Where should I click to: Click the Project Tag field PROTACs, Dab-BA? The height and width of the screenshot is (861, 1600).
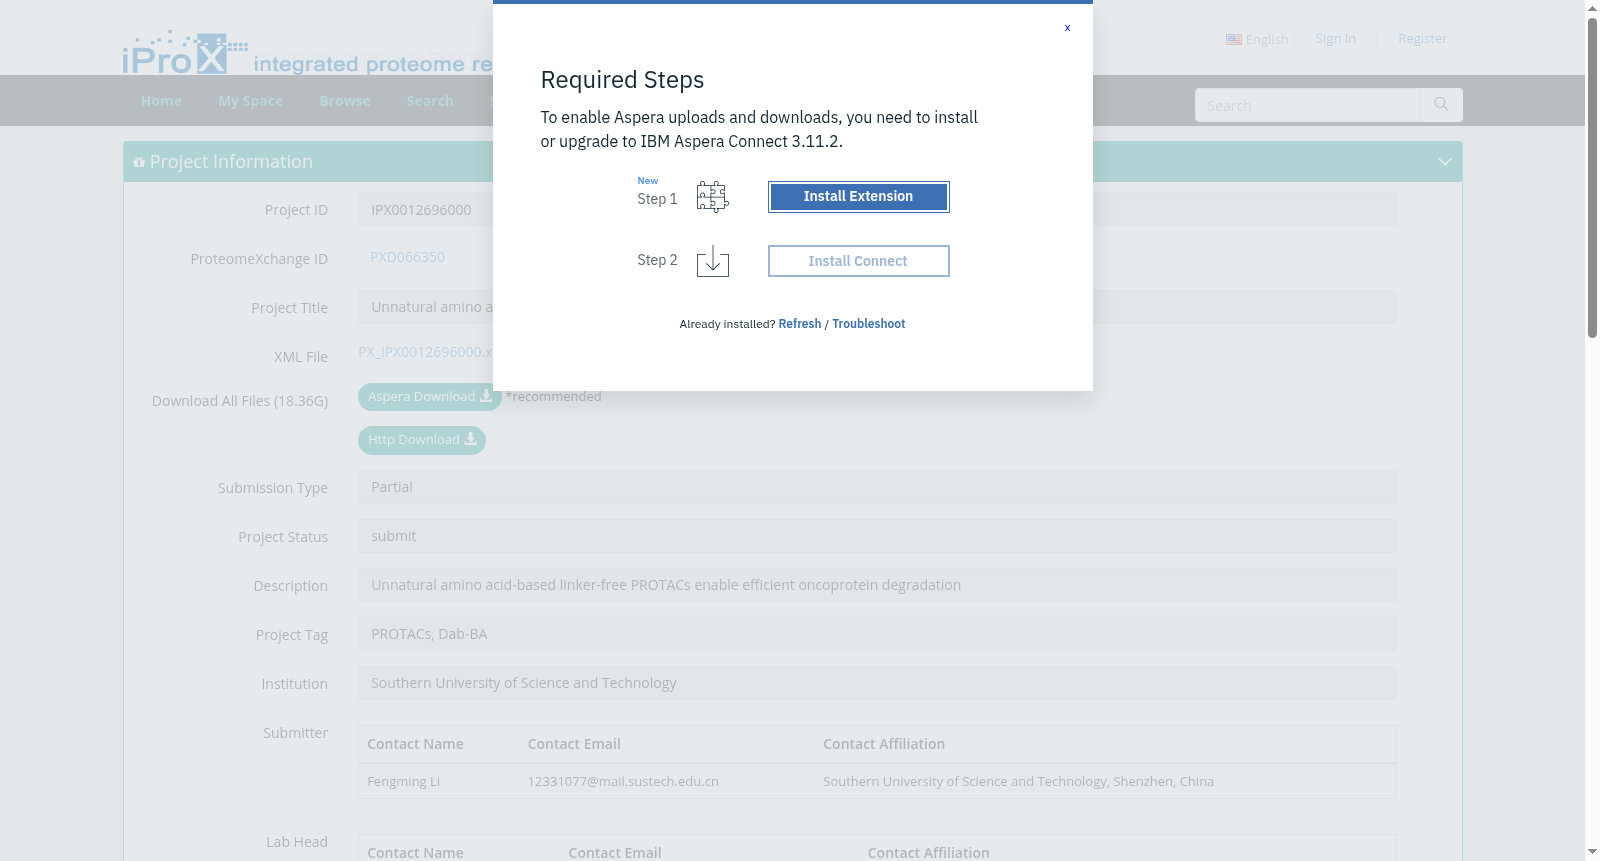point(877,634)
